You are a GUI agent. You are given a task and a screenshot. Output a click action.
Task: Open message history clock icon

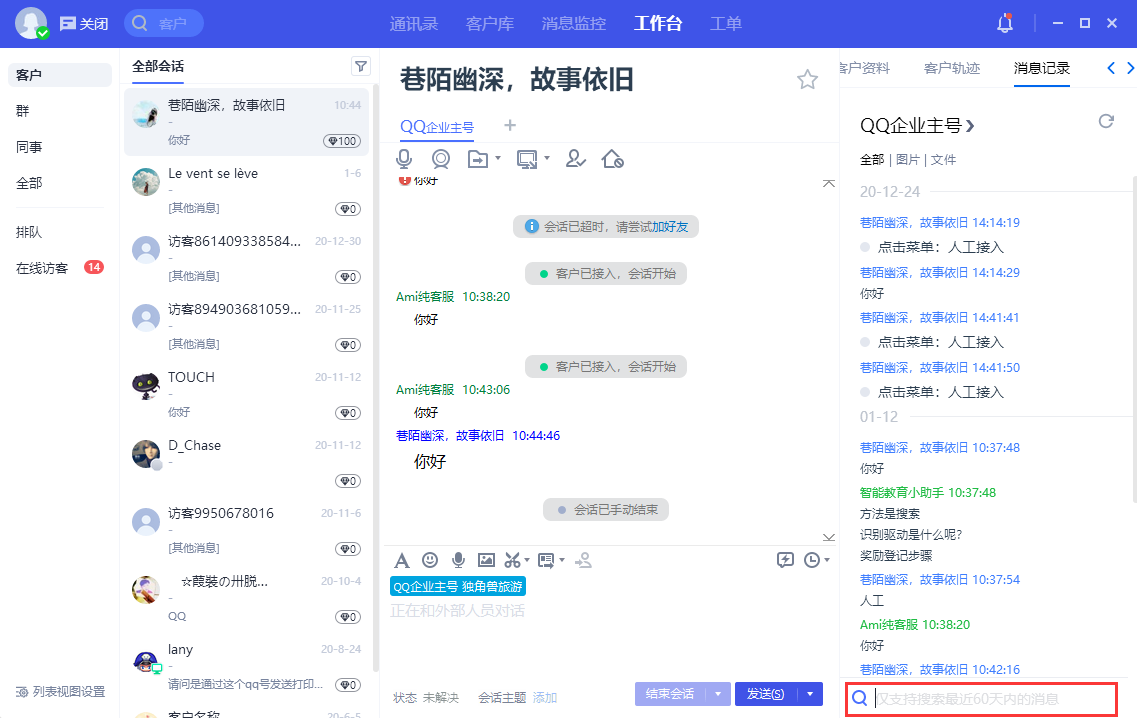pos(812,560)
